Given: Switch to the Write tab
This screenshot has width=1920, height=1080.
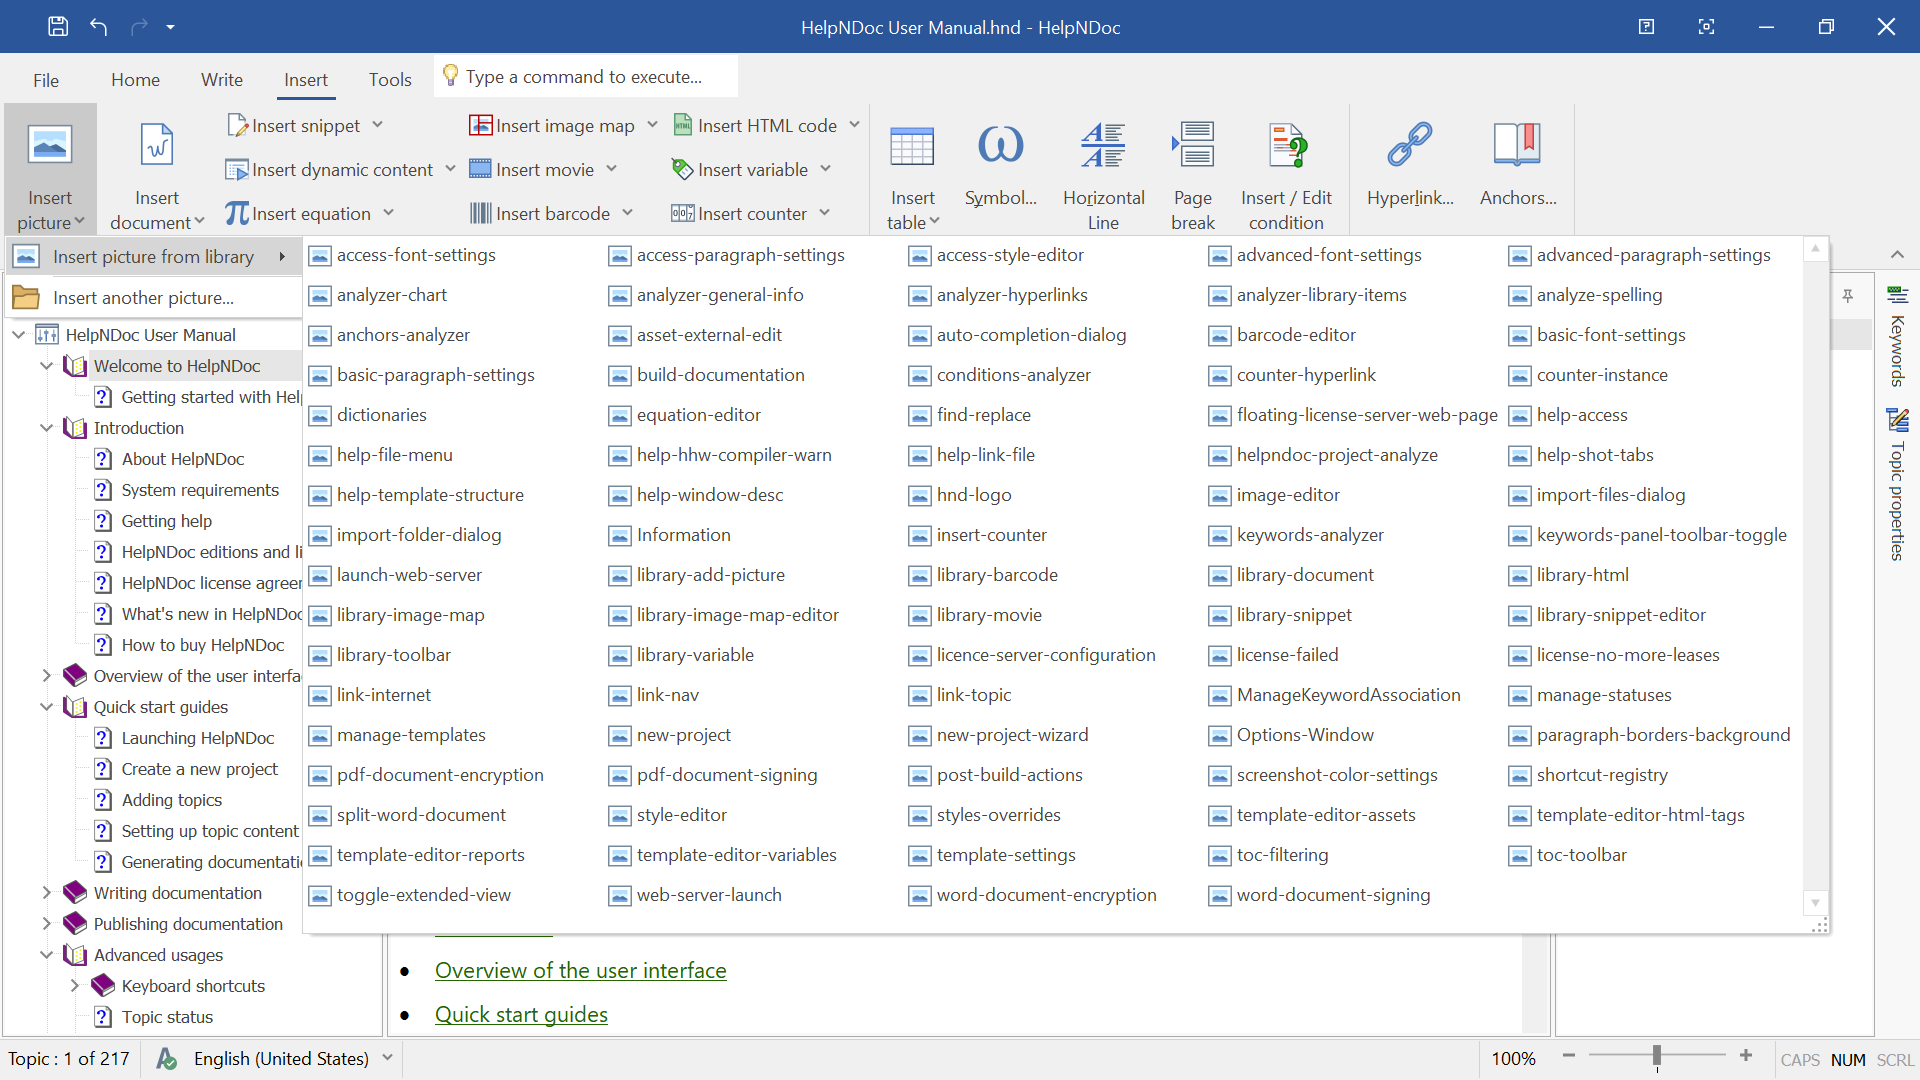Looking at the screenshot, I should (x=222, y=80).
